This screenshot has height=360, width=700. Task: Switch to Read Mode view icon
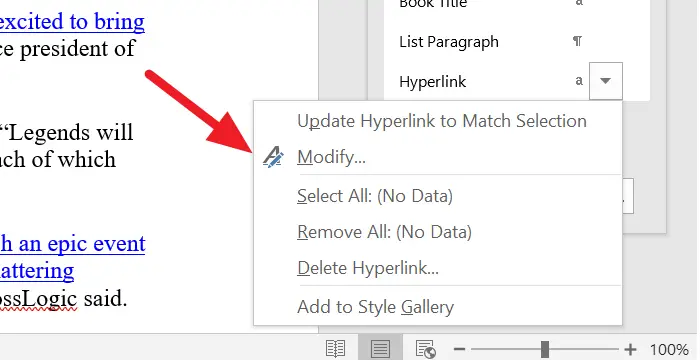335,348
